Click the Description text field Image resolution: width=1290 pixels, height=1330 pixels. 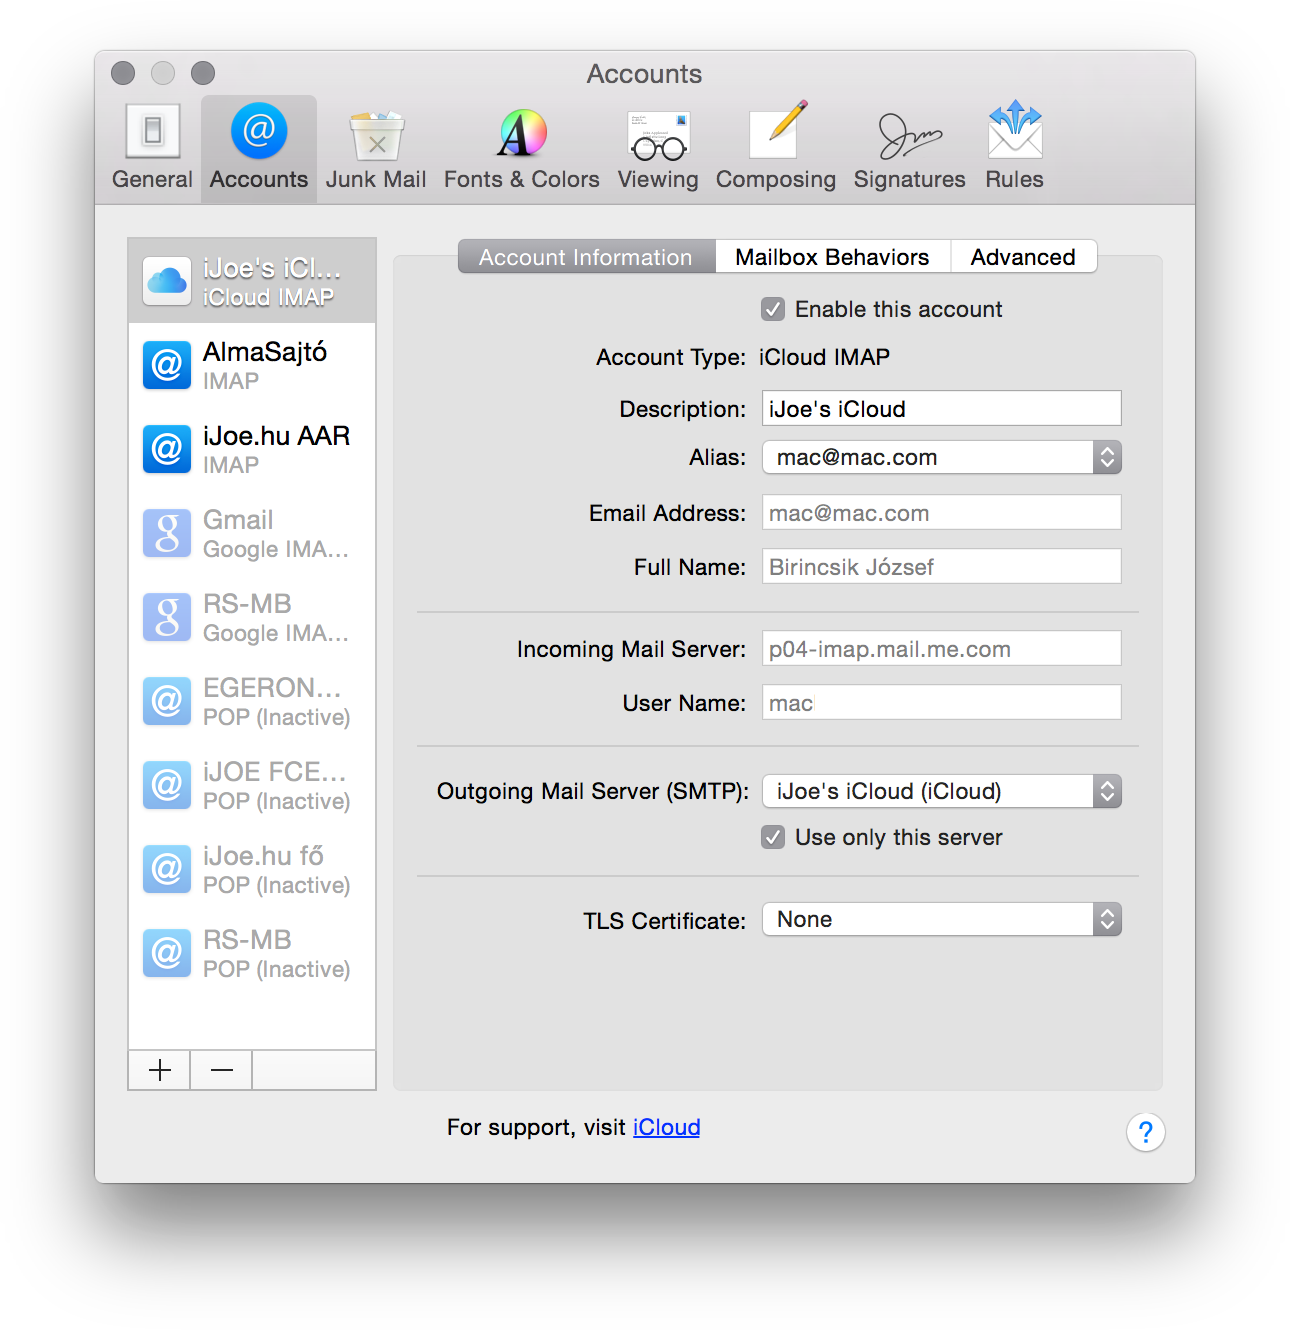coord(942,408)
